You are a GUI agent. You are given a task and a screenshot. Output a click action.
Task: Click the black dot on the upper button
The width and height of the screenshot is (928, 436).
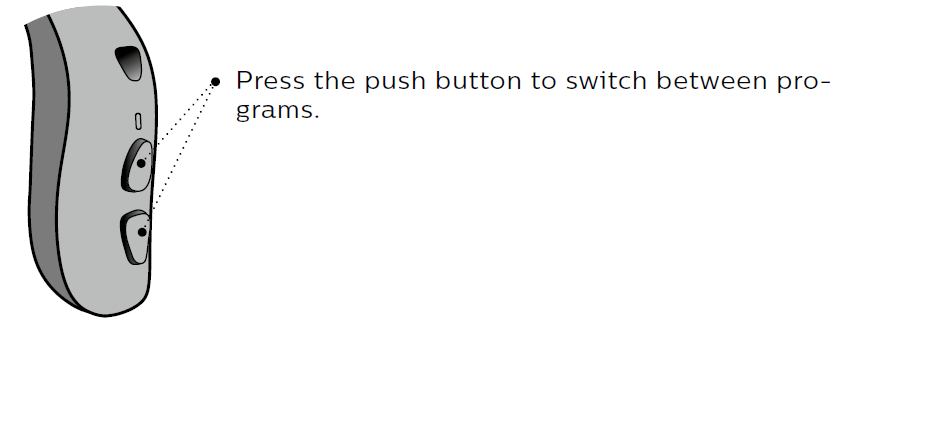click(141, 162)
